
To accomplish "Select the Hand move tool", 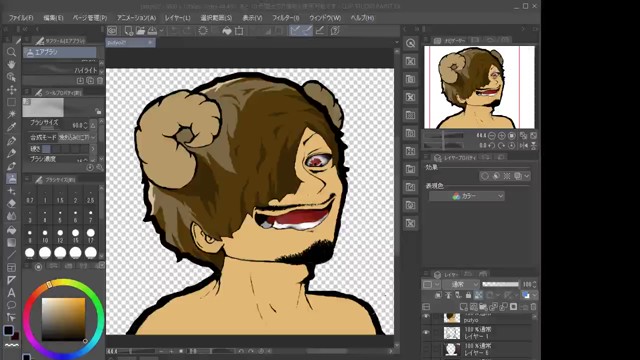I will [11, 64].
